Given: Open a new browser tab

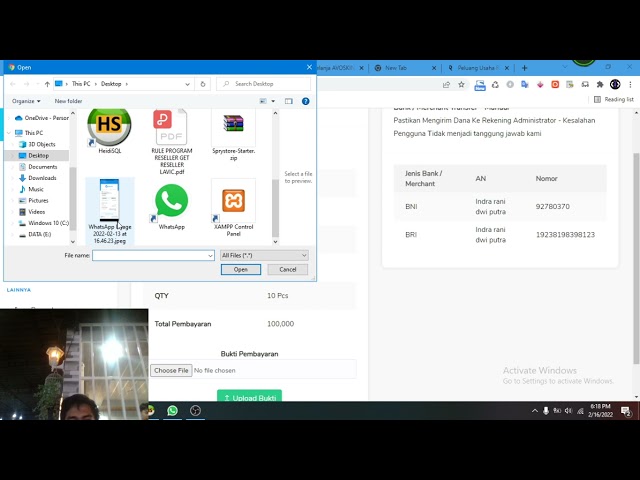Looking at the screenshot, I should tap(524, 68).
